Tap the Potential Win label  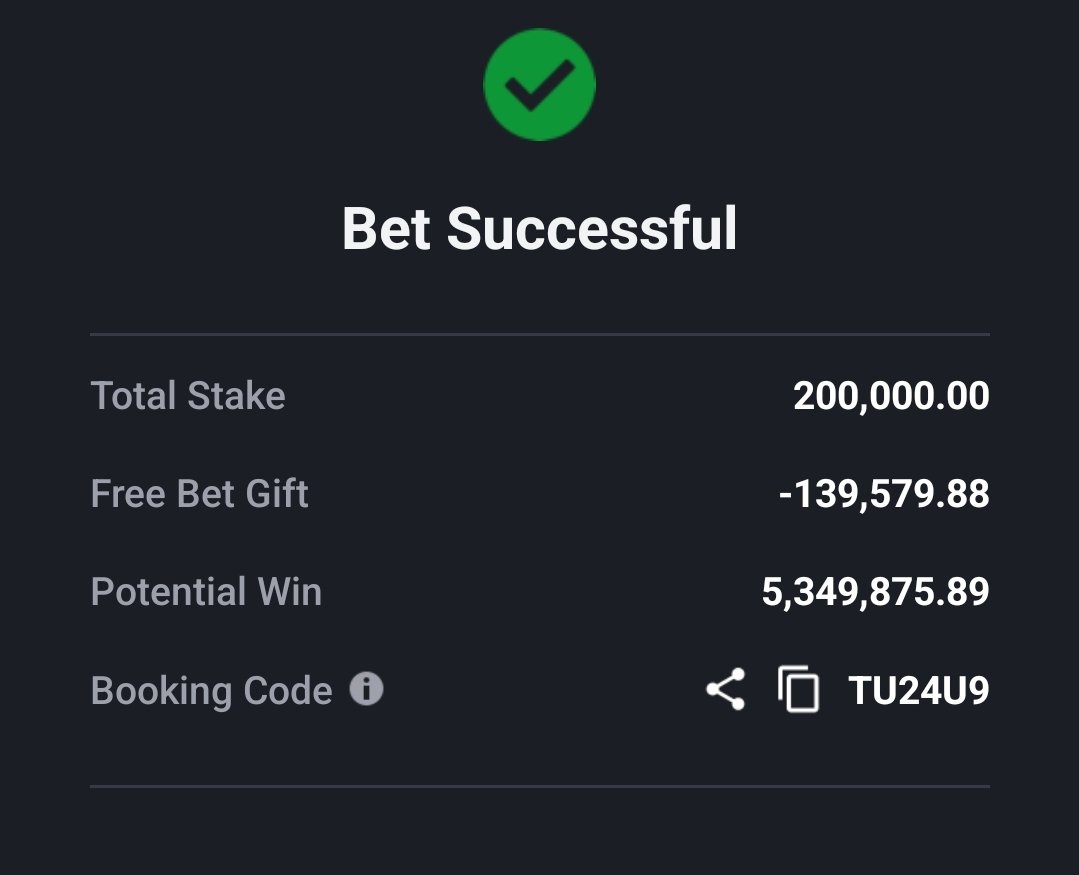click(x=206, y=592)
